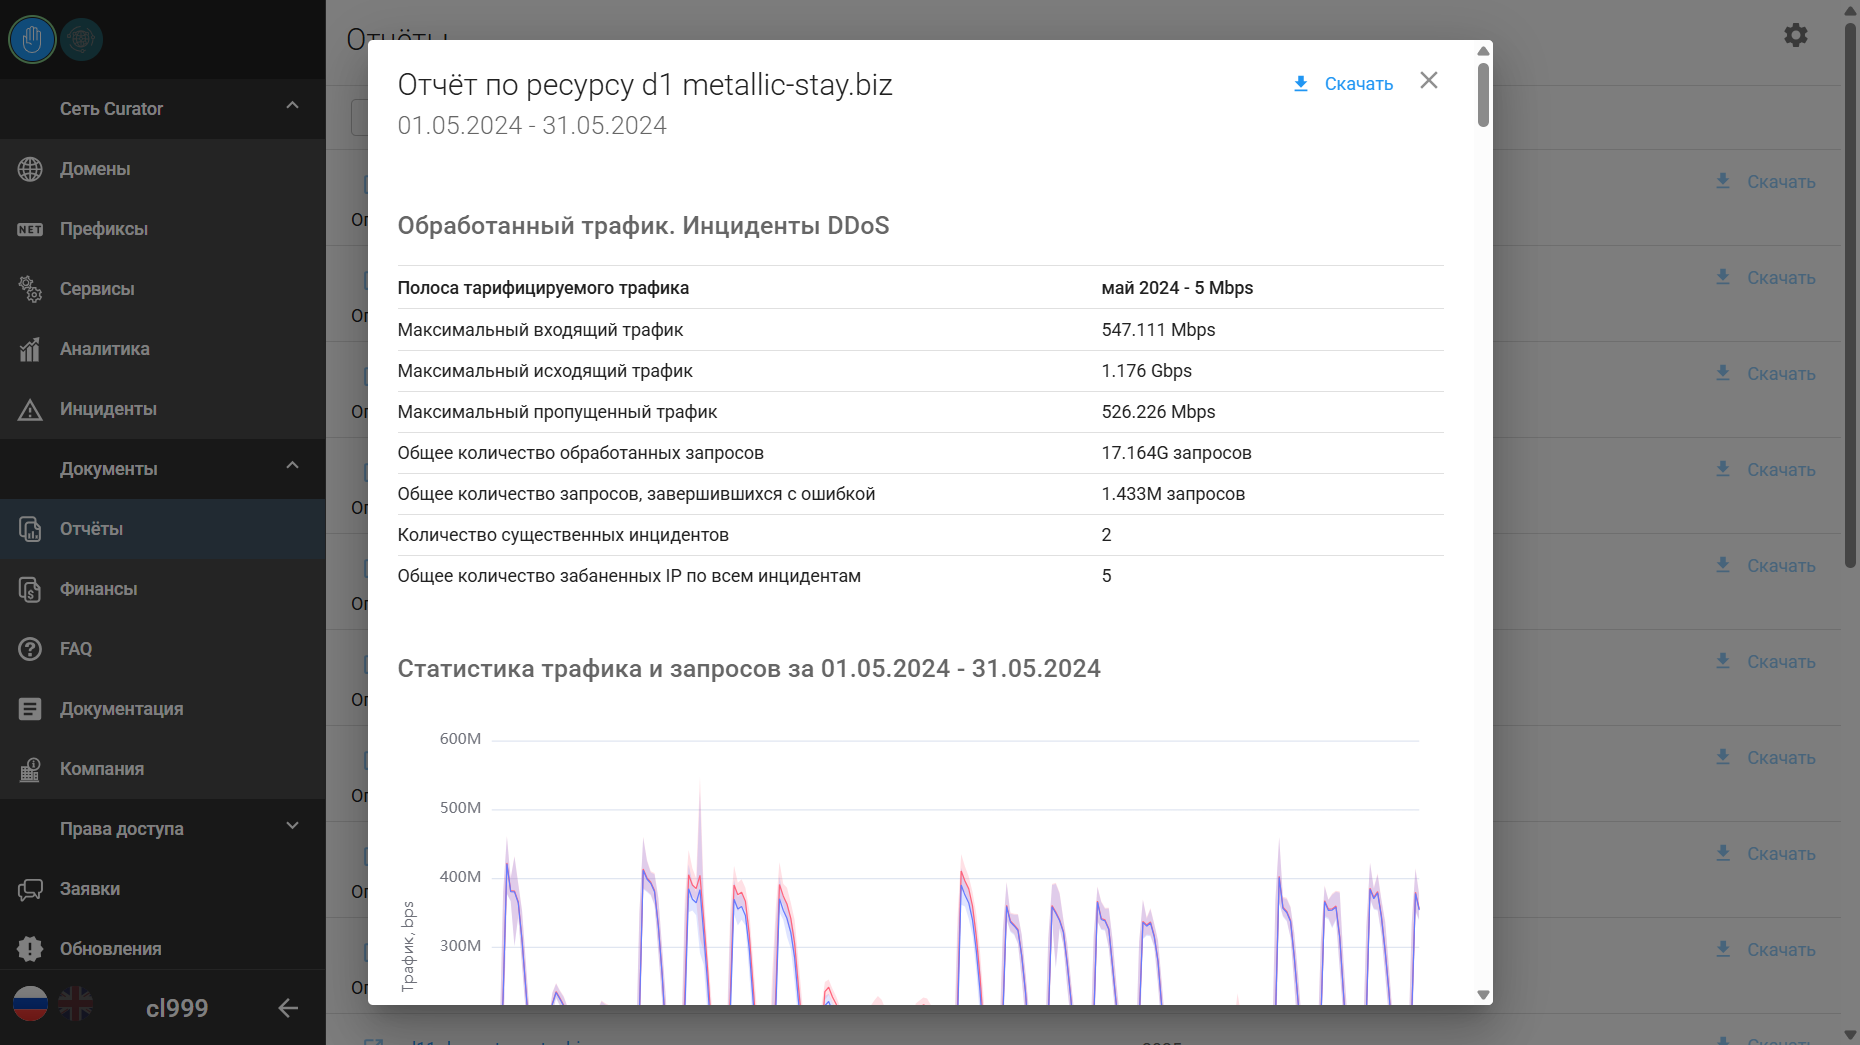Screen dimensions: 1860x1045
Task: Open the Обновления menu item
Action: coord(110,949)
